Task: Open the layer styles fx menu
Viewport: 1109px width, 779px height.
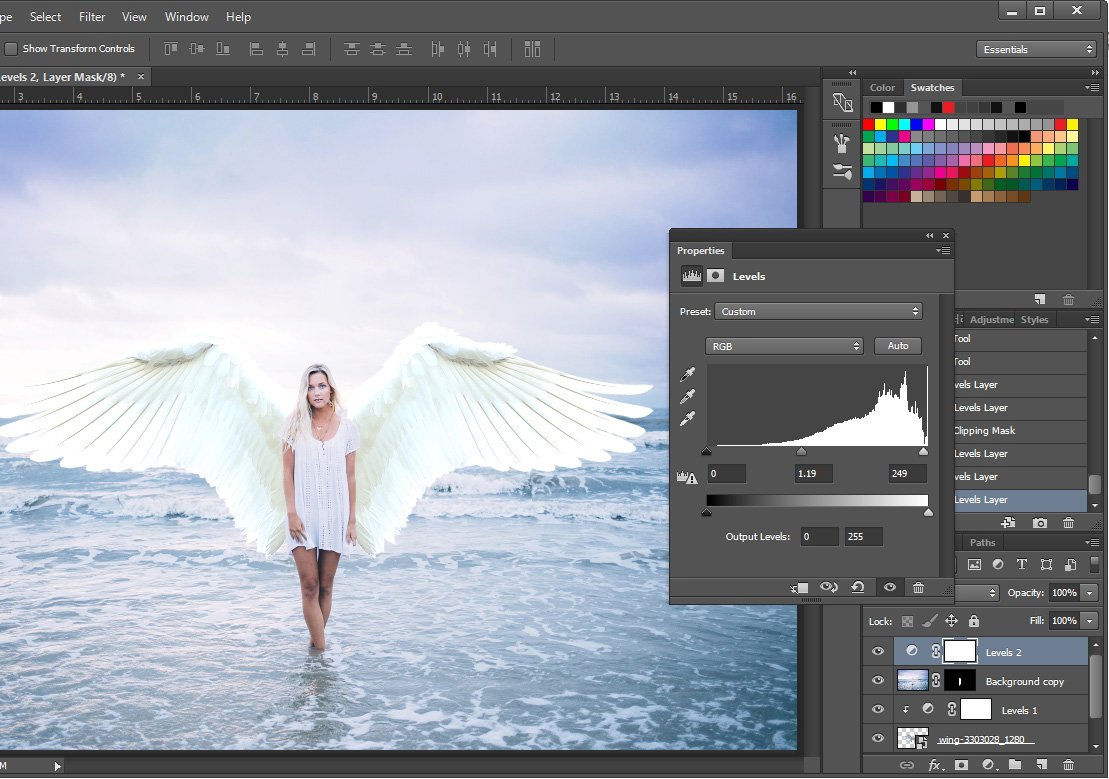Action: 935,764
